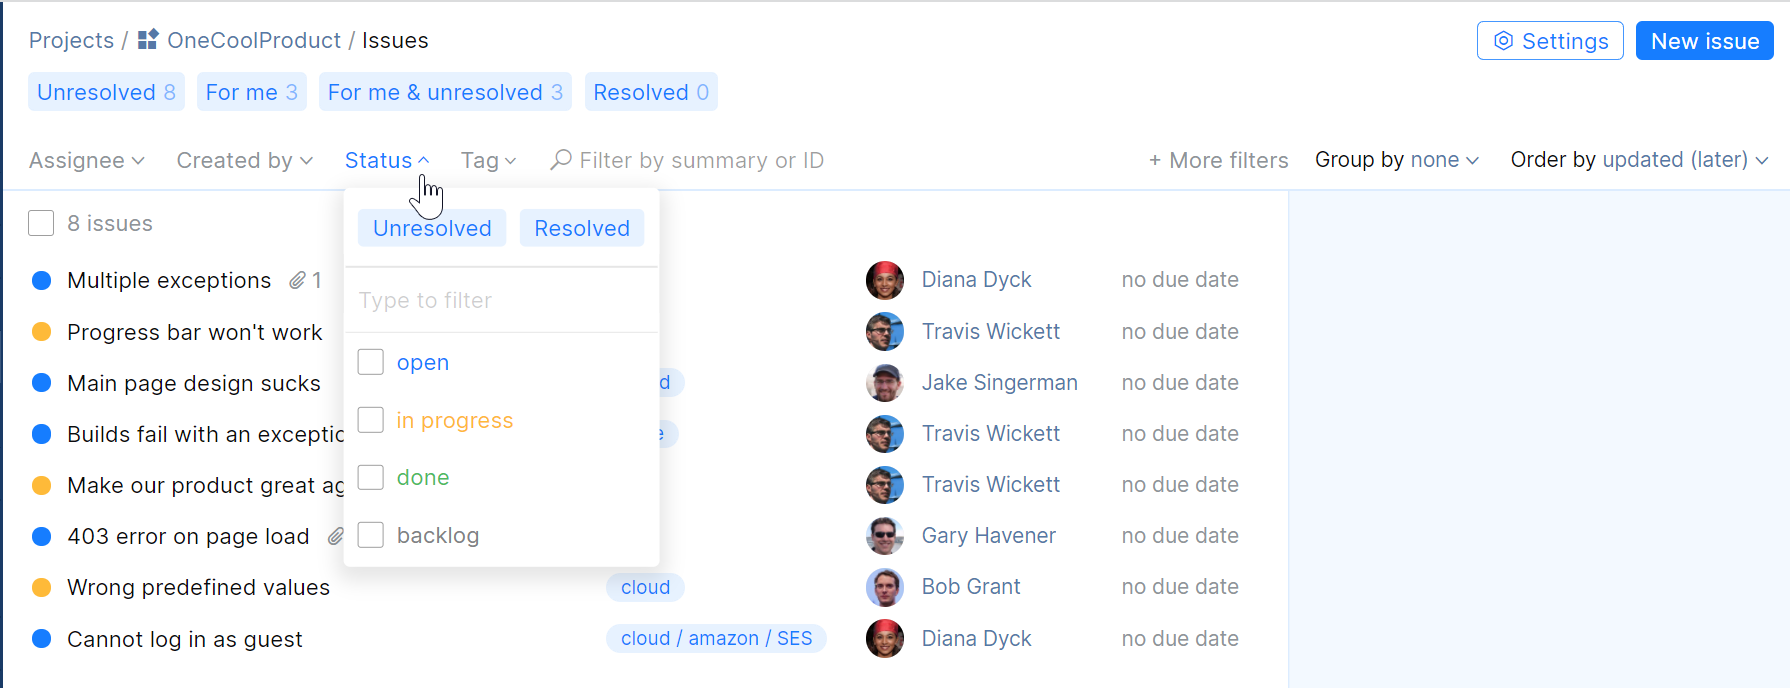This screenshot has width=1790, height=688.
Task: Click Gary Havener's avatar
Action: pos(885,536)
